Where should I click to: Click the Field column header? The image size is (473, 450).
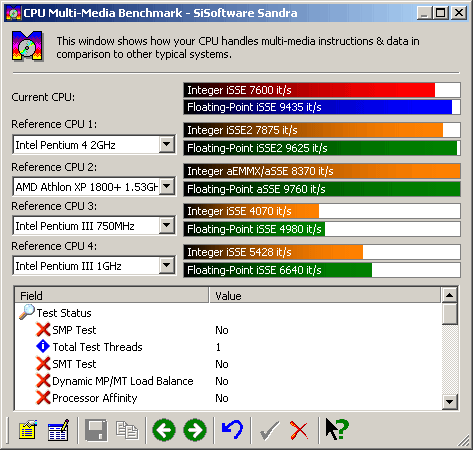112,295
